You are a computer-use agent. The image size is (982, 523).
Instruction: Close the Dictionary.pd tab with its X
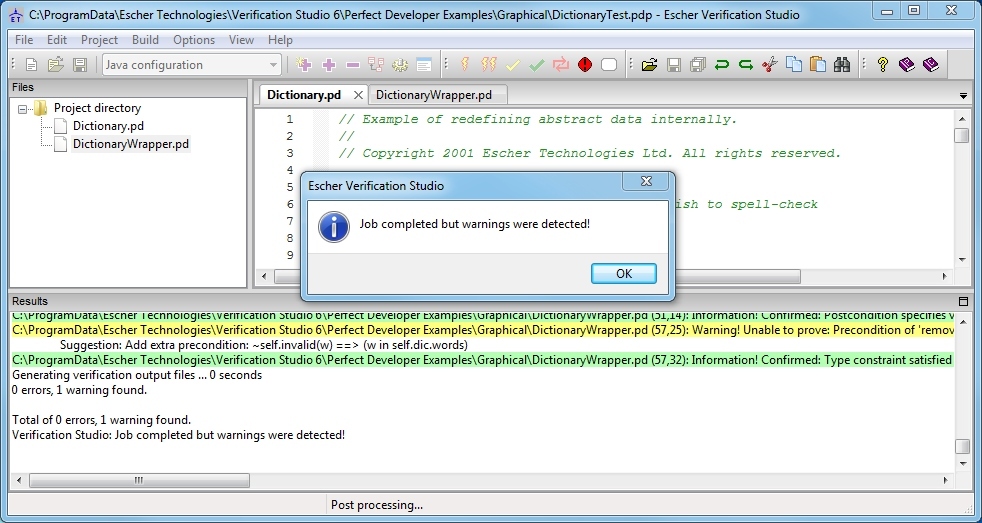coord(358,95)
